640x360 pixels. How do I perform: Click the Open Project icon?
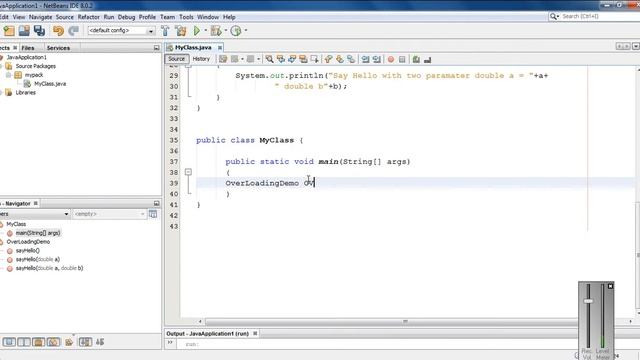[24, 31]
